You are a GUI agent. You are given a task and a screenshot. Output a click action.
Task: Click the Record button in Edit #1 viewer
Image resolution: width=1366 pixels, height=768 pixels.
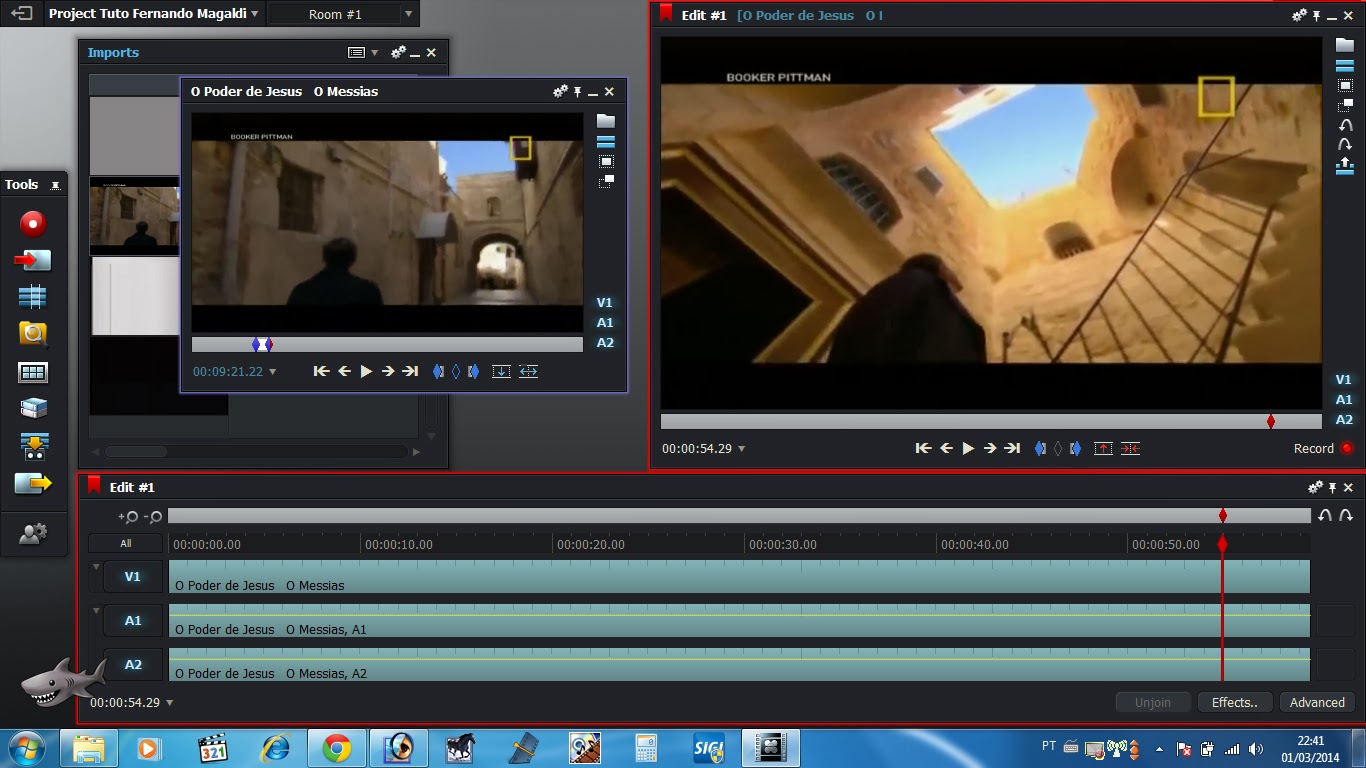point(1323,448)
